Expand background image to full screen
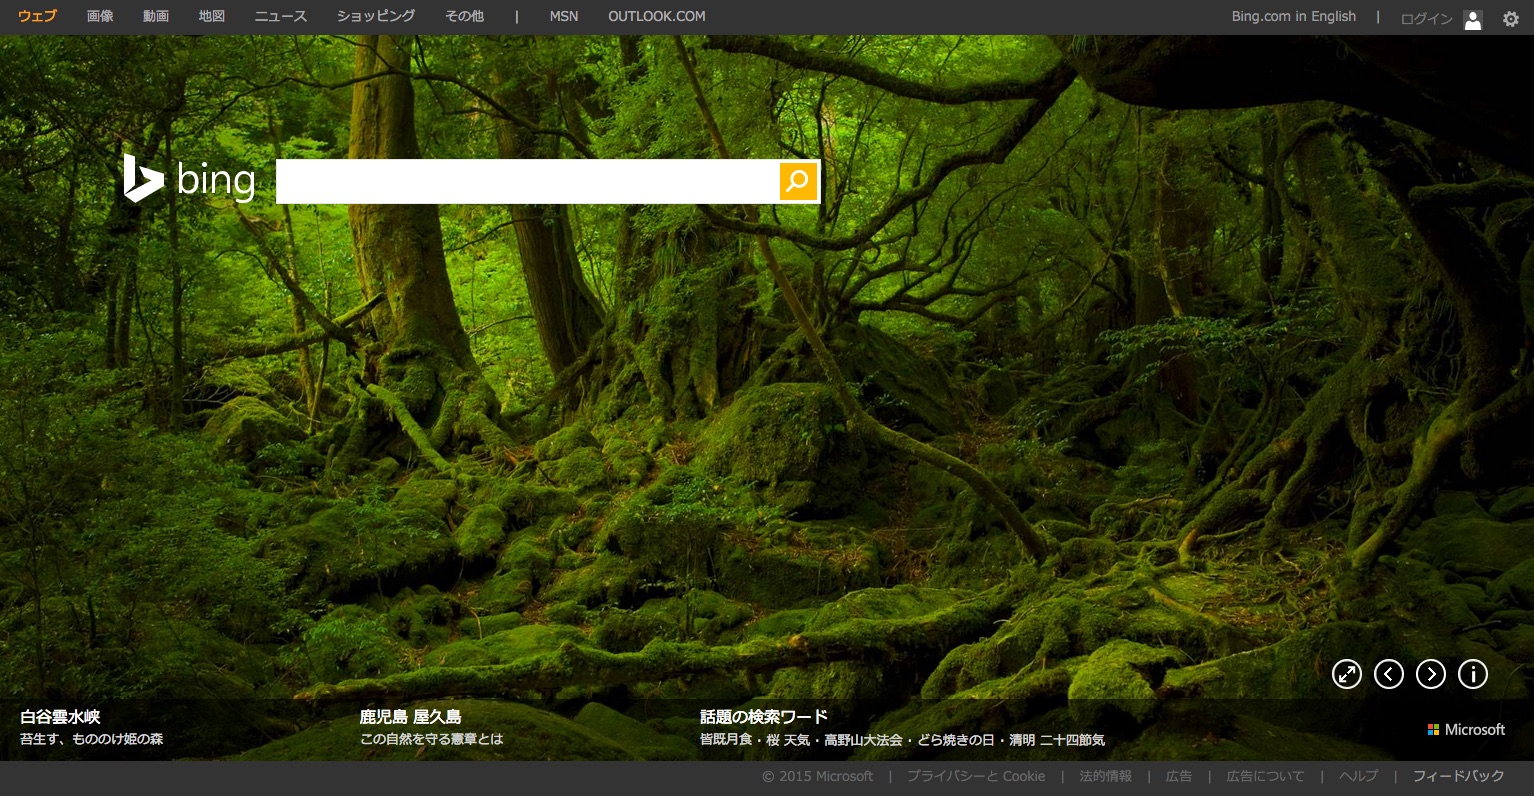 tap(1347, 675)
